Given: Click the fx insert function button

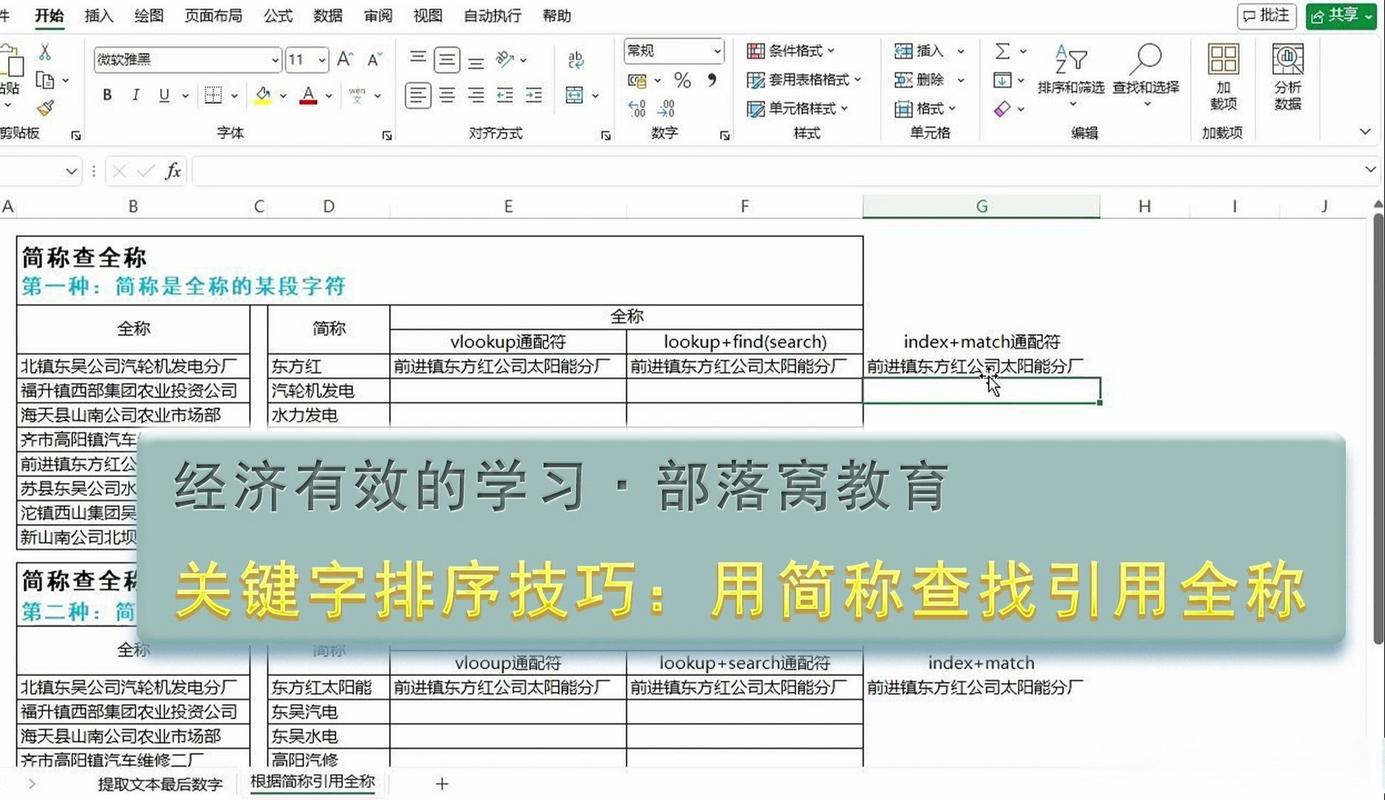Looking at the screenshot, I should 173,171.
